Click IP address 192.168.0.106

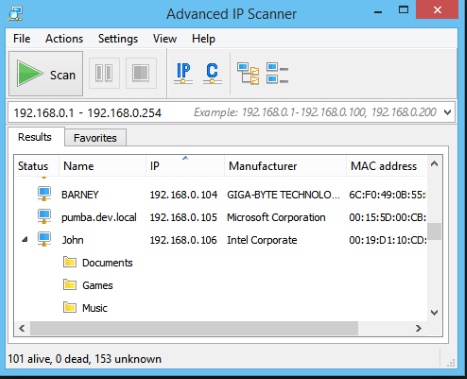(x=183, y=240)
